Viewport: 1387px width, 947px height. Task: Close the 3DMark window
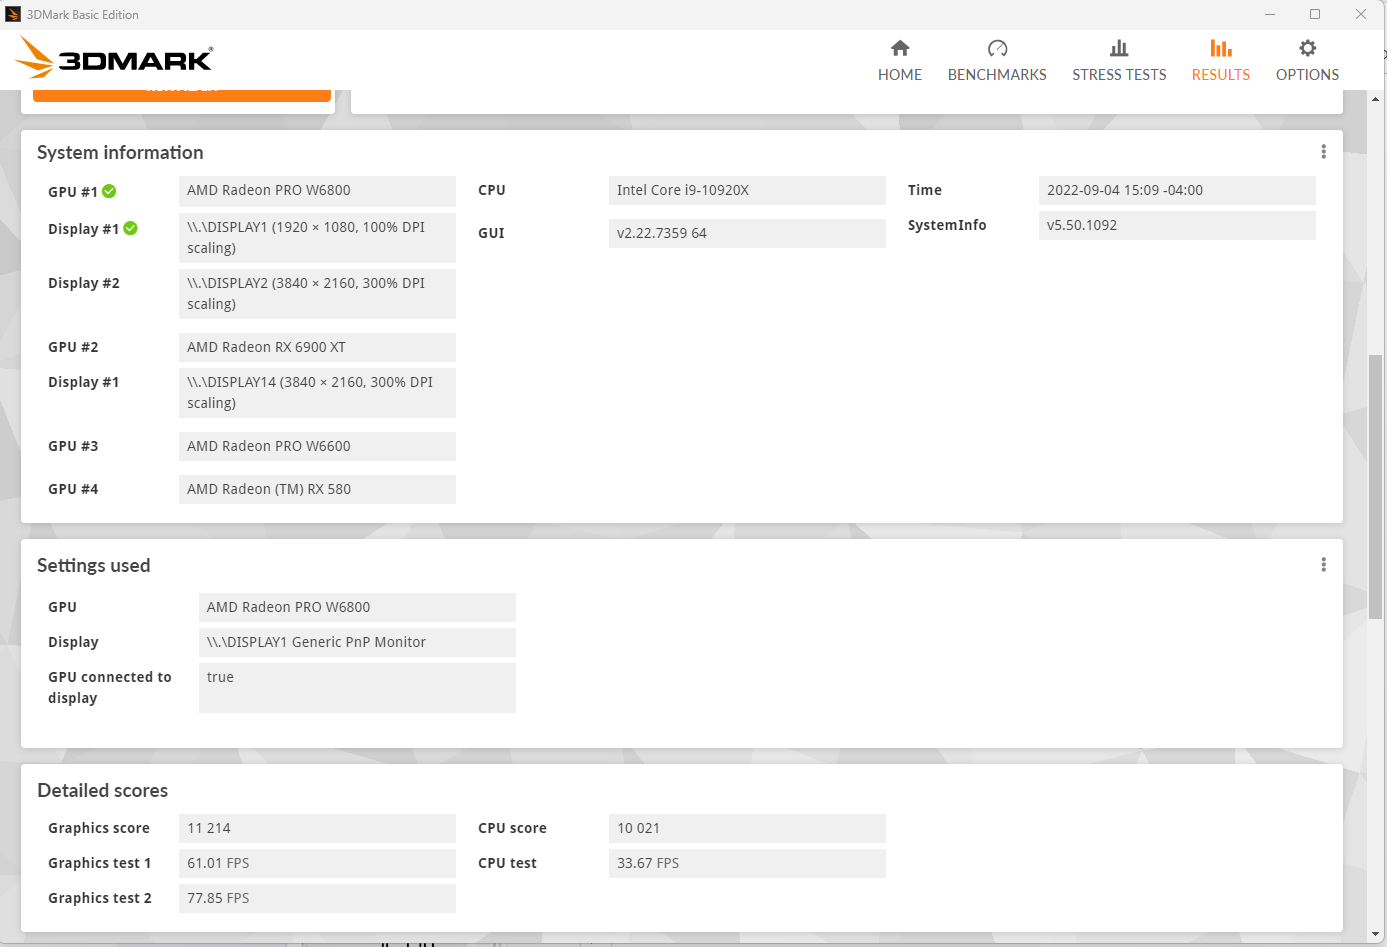tap(1361, 14)
